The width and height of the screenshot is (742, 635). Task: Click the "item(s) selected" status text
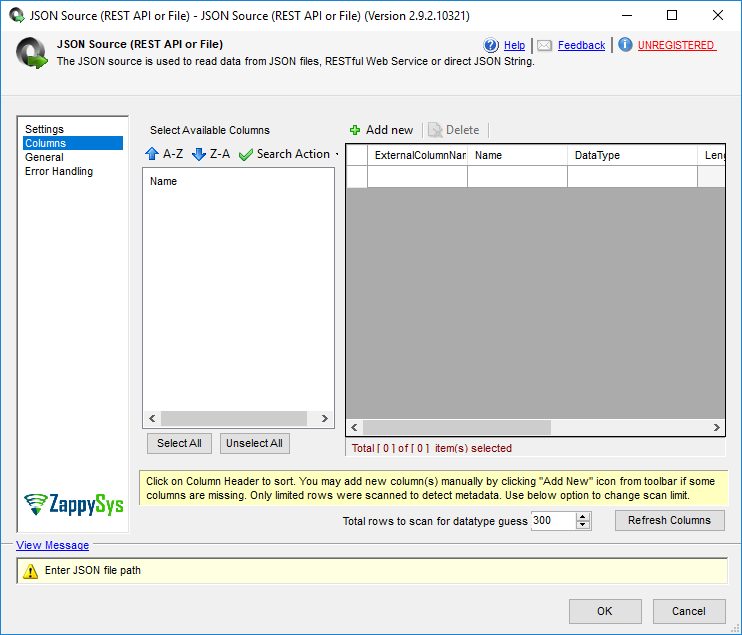pos(473,448)
